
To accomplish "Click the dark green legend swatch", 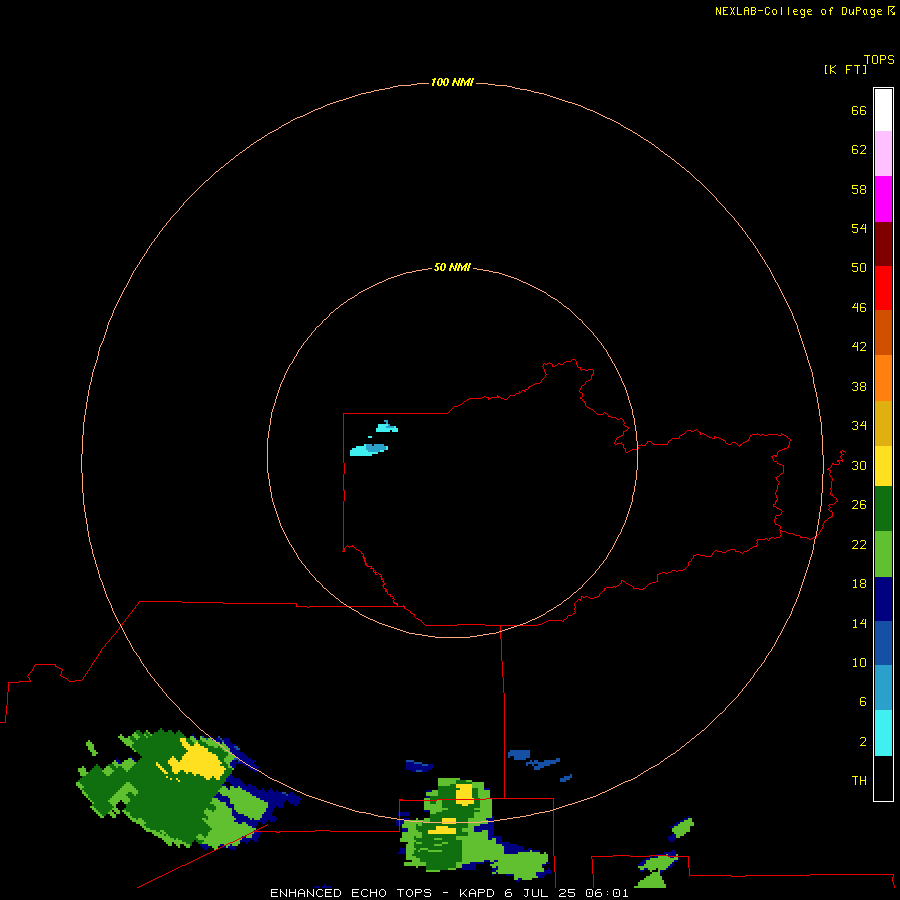I will 883,509.
